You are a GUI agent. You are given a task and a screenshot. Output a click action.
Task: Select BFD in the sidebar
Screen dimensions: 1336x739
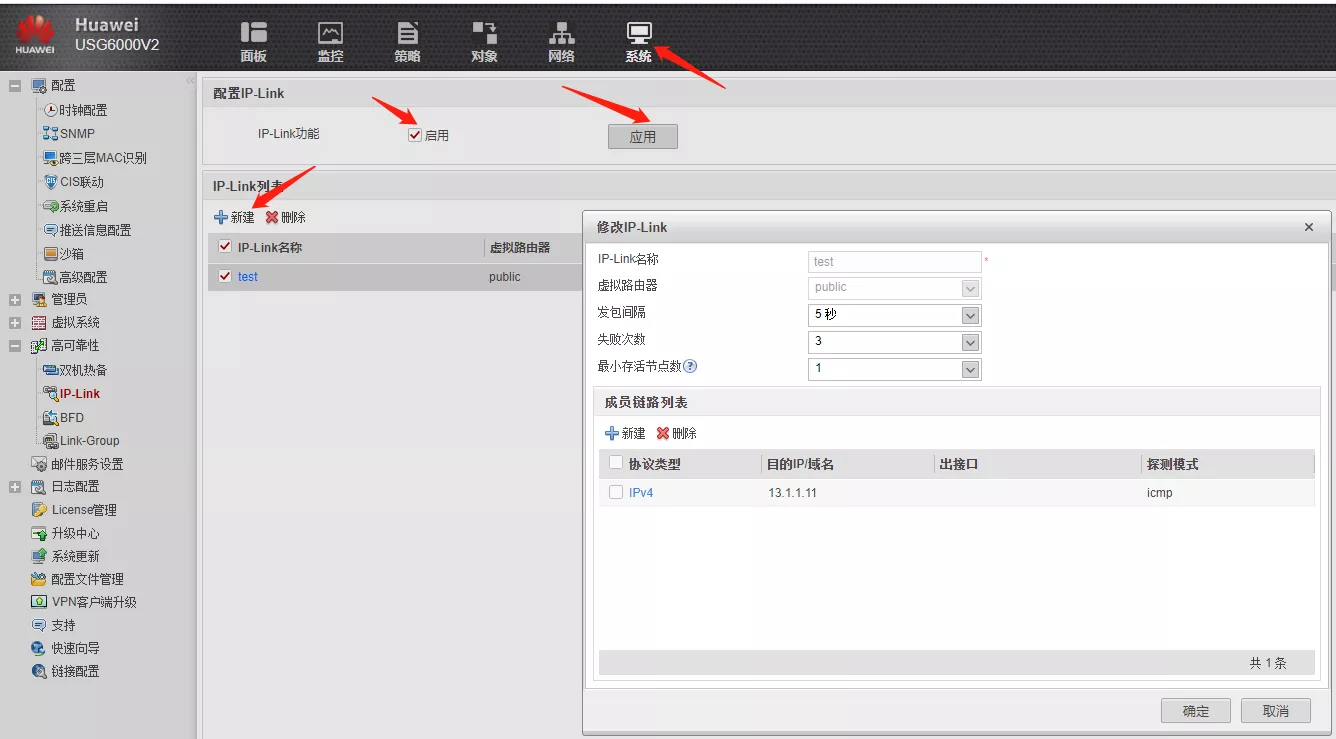(x=72, y=417)
